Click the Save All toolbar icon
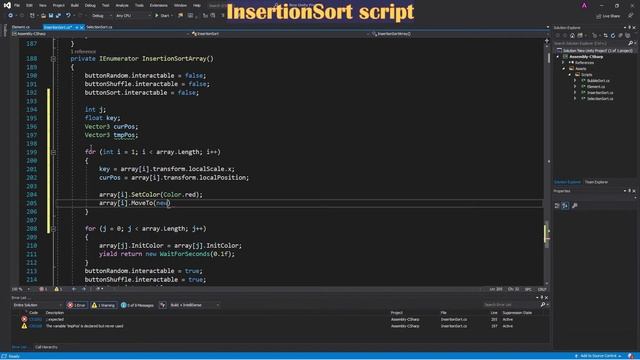Viewport: 640px width, 360px height. 58,16
